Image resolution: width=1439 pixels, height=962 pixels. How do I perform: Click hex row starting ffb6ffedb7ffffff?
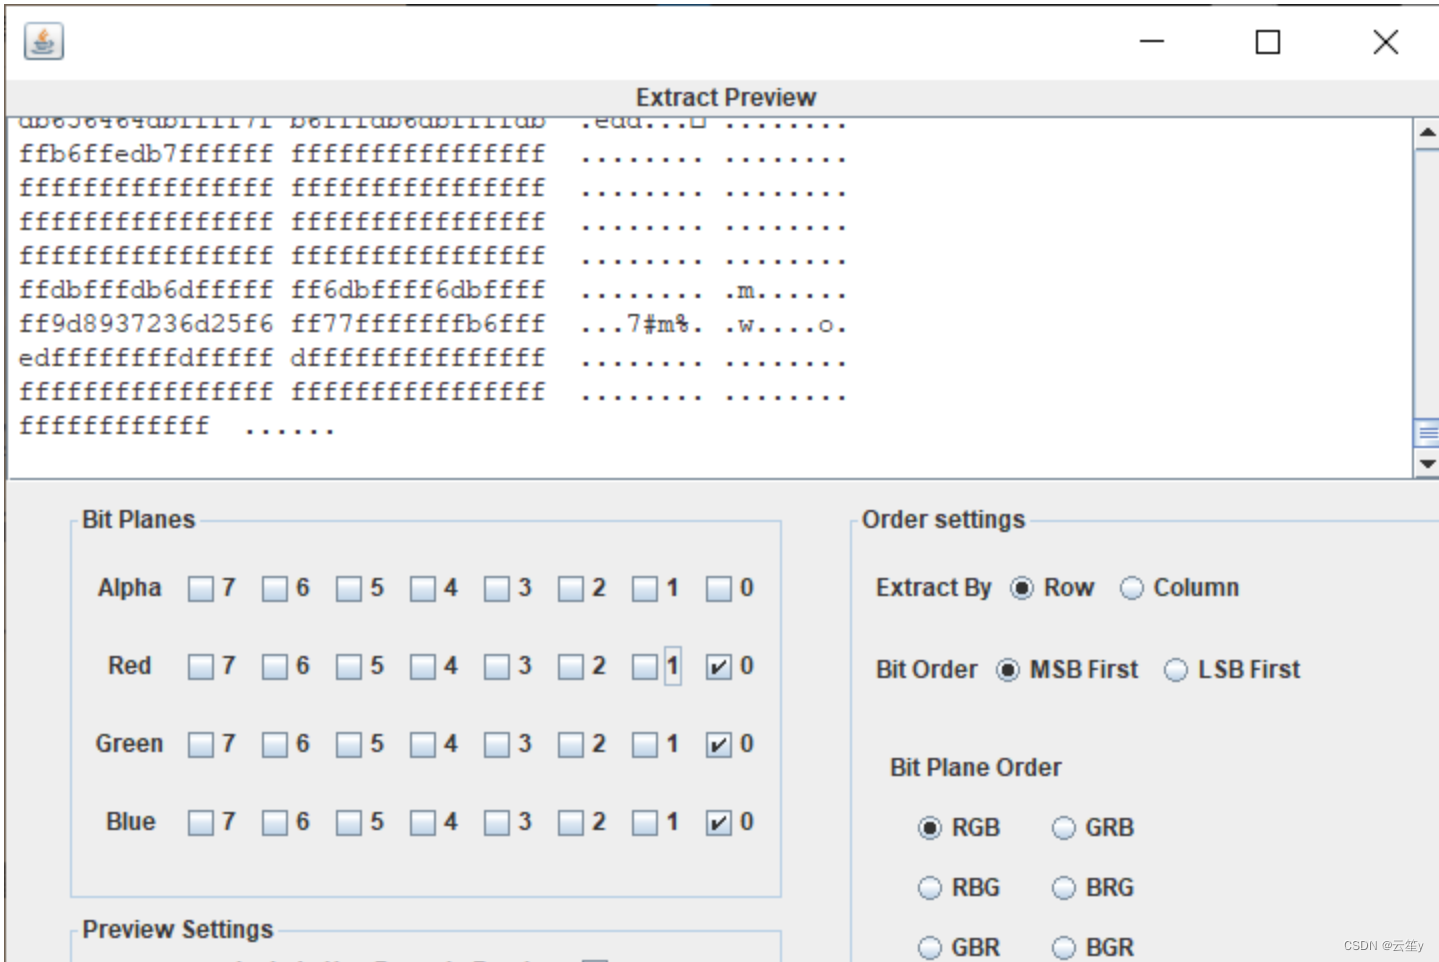[x=433, y=155]
